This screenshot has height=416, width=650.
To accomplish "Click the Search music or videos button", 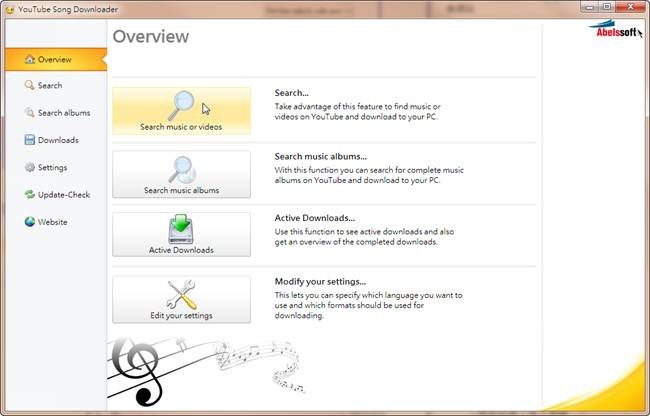I will click(181, 111).
